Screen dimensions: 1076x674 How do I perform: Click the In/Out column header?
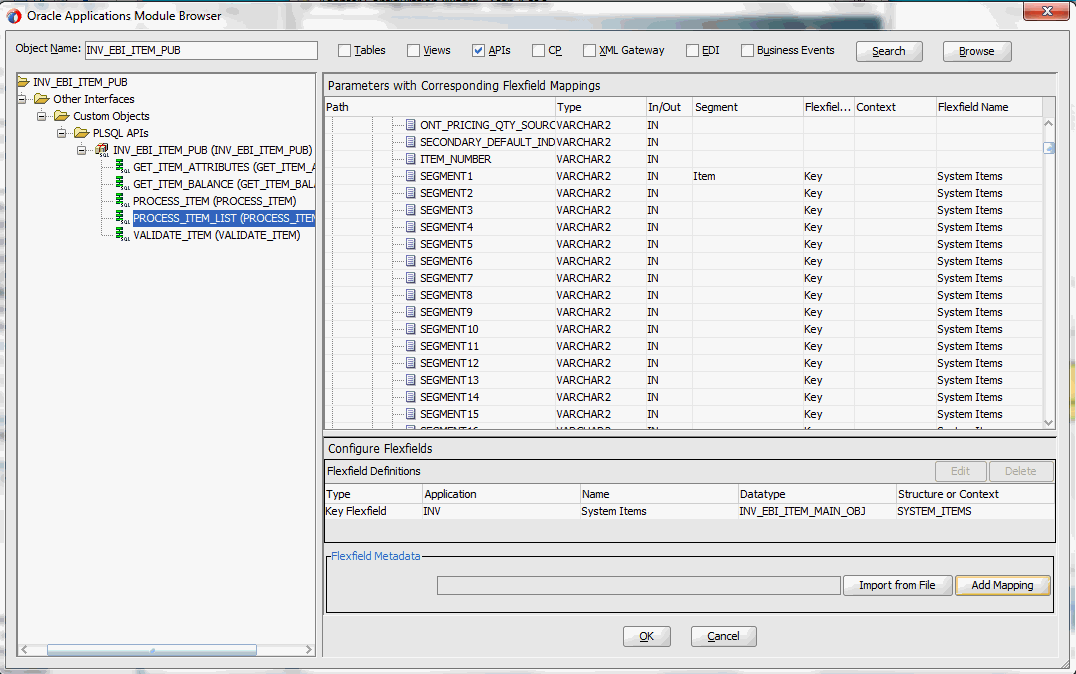668,107
